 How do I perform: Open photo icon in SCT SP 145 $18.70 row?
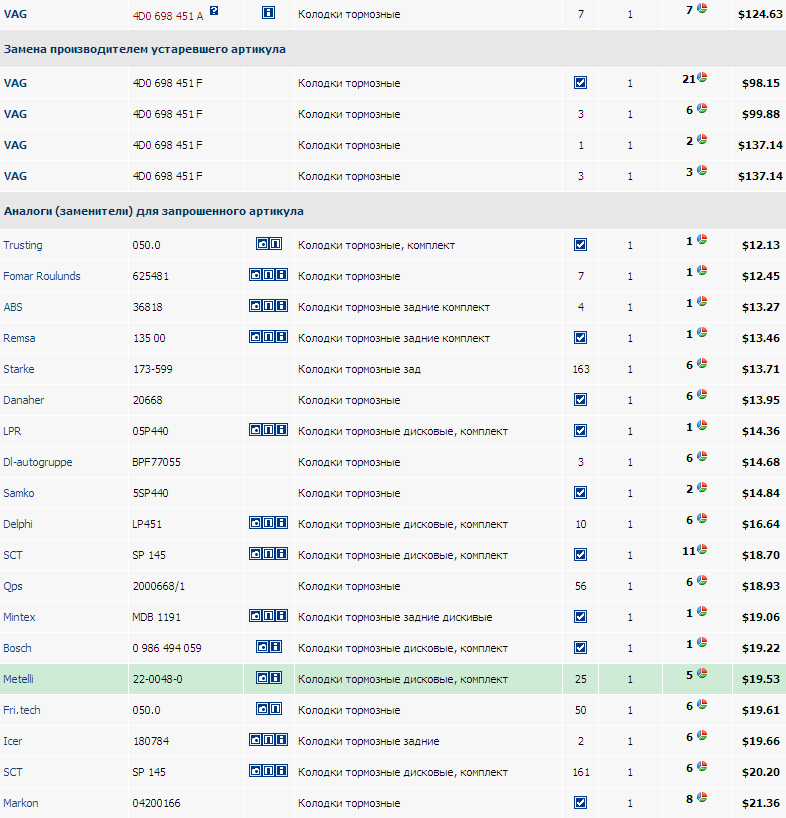tap(256, 554)
